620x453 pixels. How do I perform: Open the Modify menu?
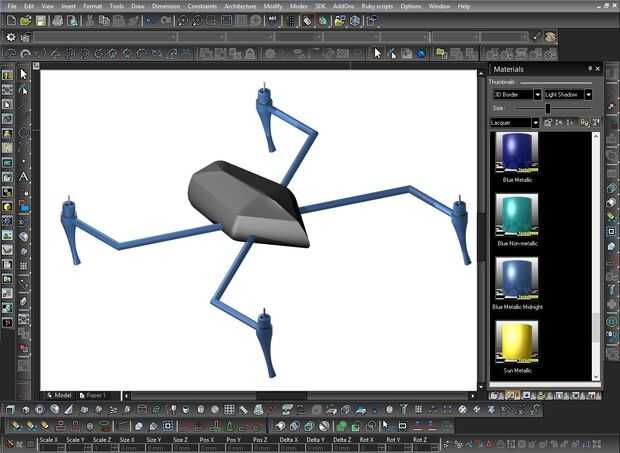[x=272, y=6]
